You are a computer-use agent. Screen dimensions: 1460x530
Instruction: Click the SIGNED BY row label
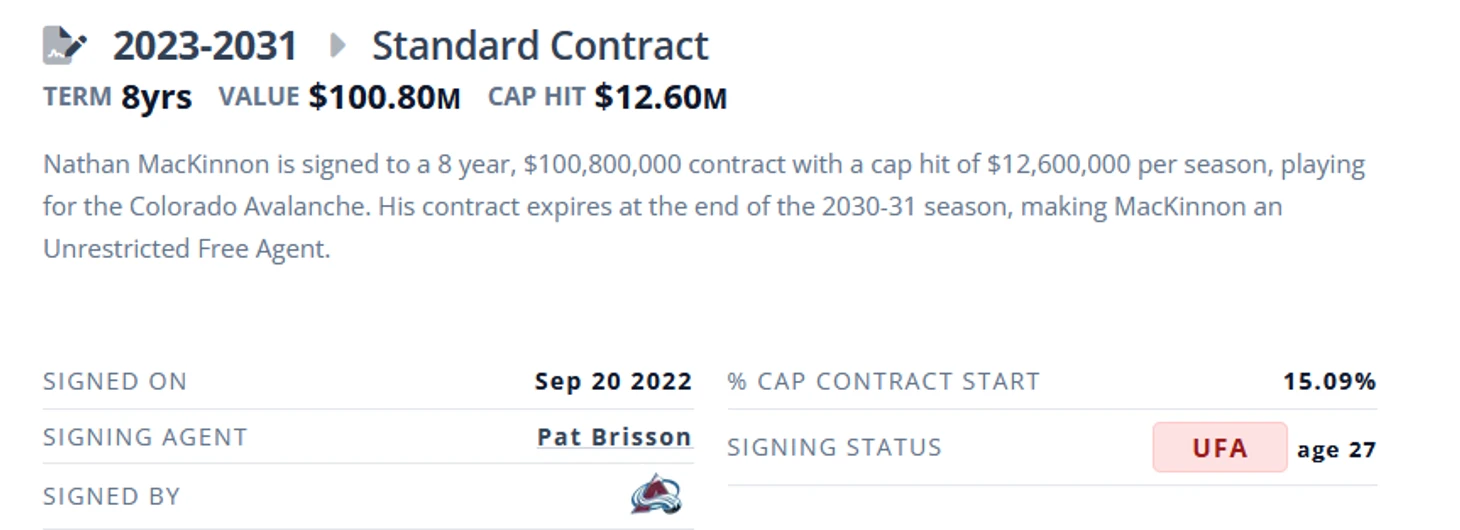tap(112, 496)
